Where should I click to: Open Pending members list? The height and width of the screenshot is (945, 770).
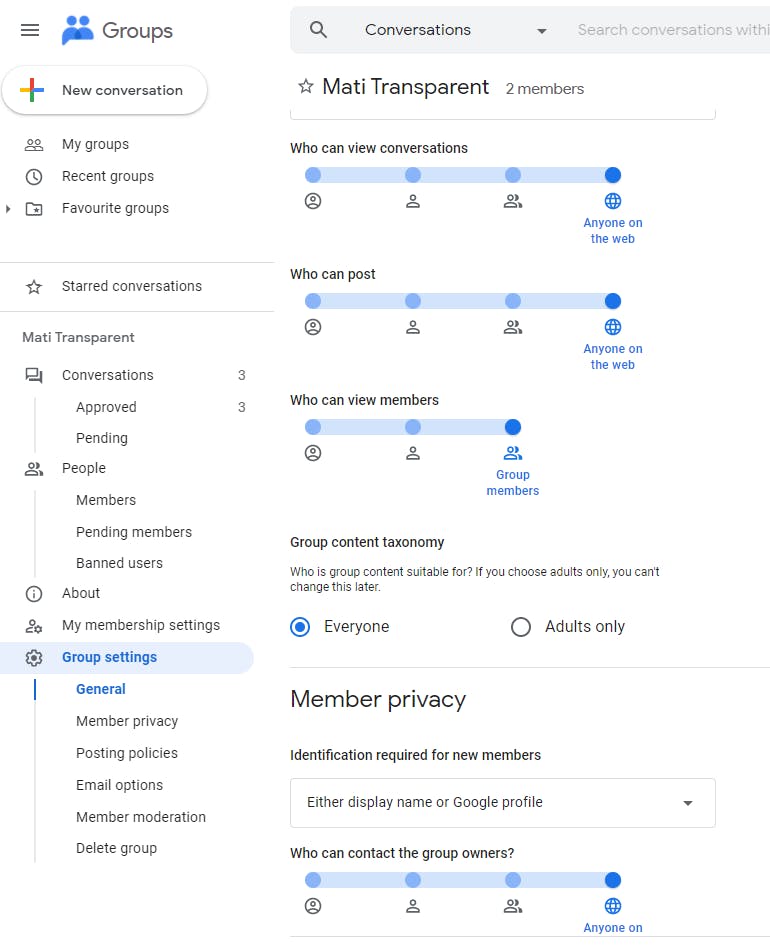click(x=134, y=532)
